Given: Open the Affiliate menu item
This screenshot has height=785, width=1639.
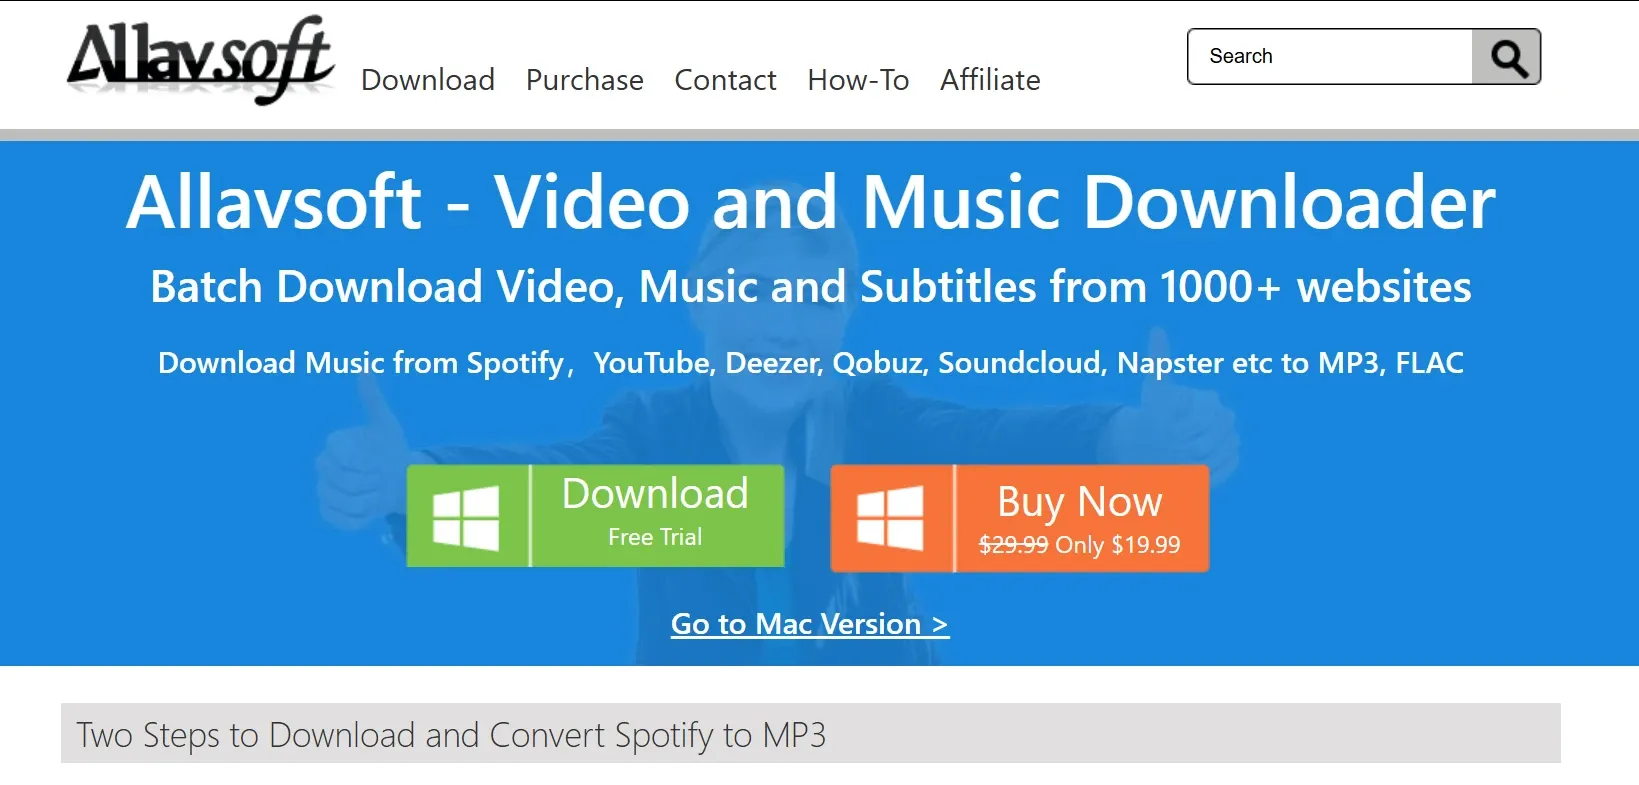Looking at the screenshot, I should coord(990,80).
